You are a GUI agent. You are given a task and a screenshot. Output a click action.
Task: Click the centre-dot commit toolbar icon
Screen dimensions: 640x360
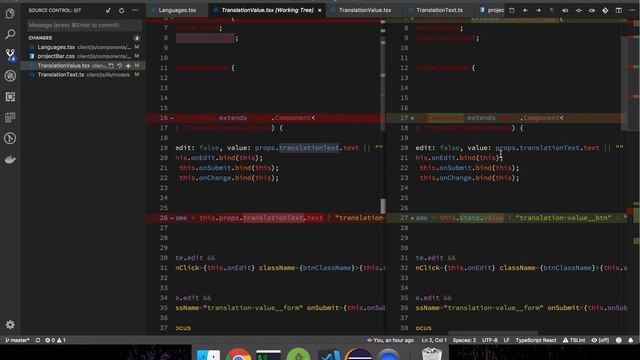tap(578, 10)
